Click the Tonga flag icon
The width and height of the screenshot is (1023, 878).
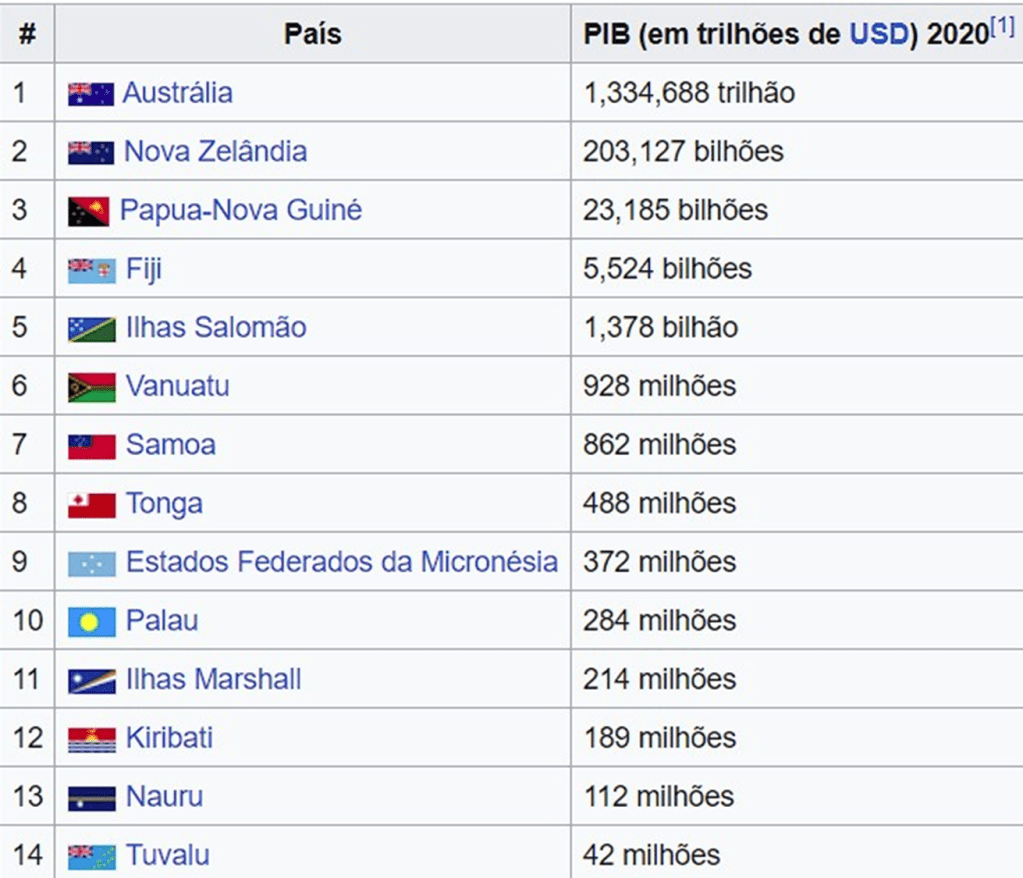pyautogui.click(x=91, y=505)
